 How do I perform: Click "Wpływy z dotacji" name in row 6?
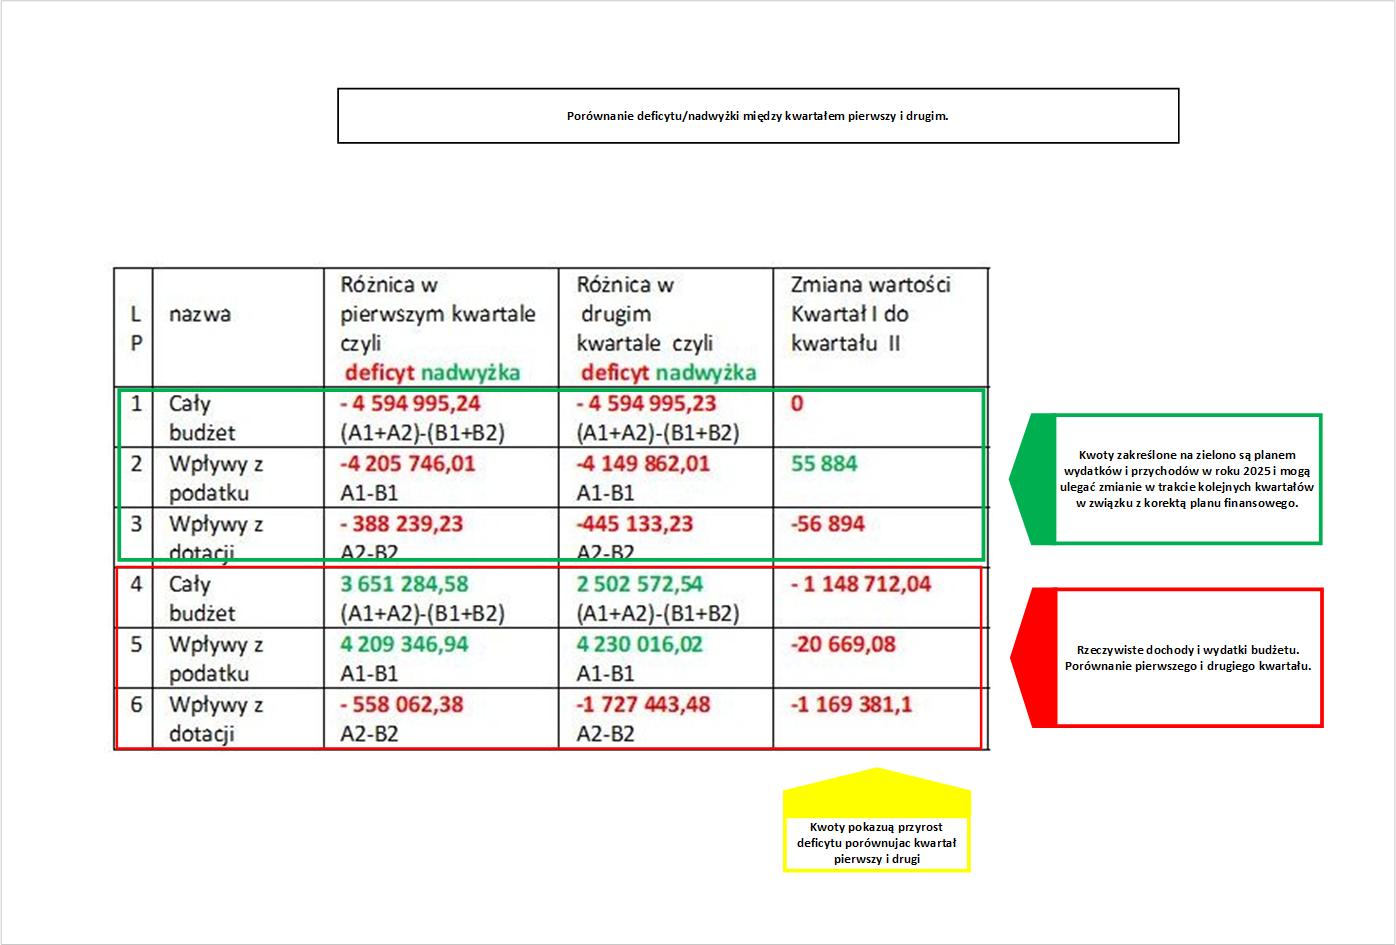215,719
